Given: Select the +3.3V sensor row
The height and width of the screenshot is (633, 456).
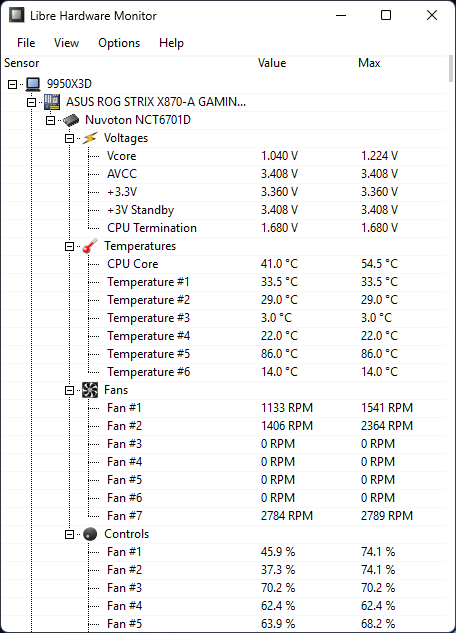Looking at the screenshot, I should (x=224, y=192).
